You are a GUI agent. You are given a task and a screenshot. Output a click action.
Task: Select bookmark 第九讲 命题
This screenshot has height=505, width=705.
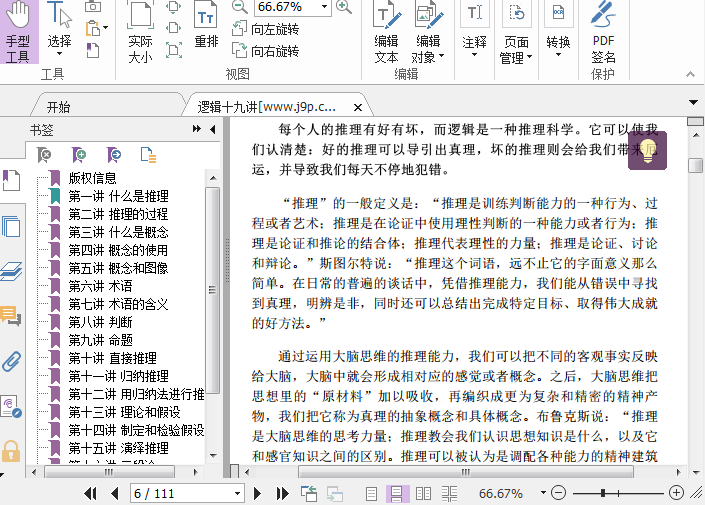click(100, 340)
